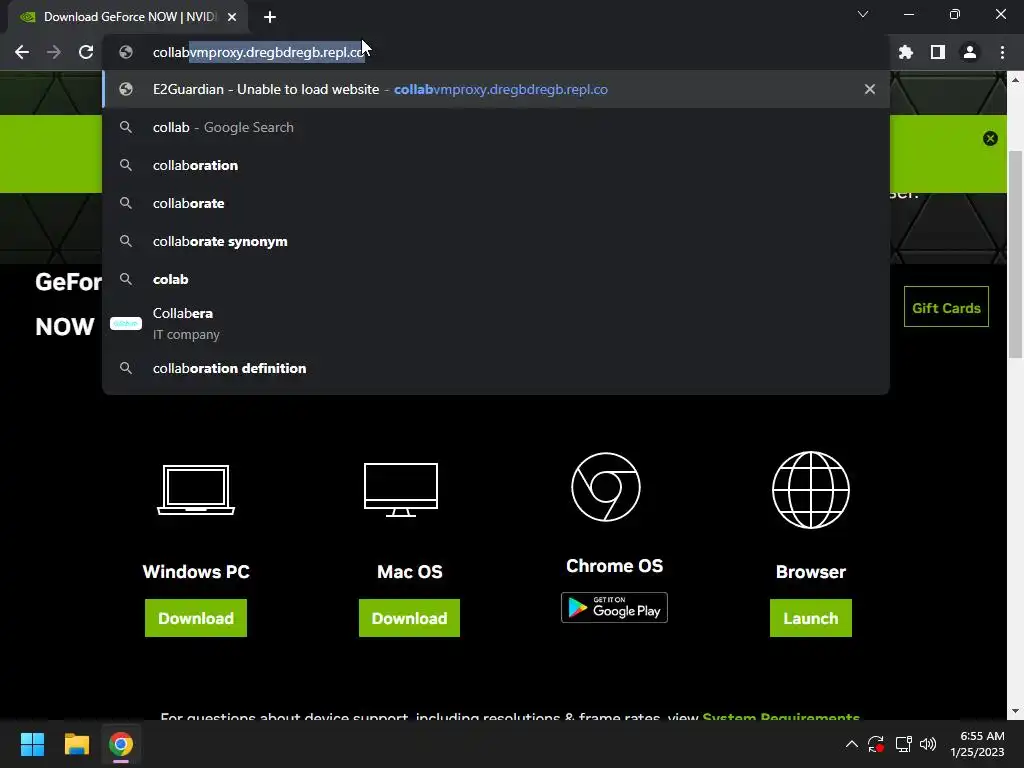Open the System Requirements link

781,716
